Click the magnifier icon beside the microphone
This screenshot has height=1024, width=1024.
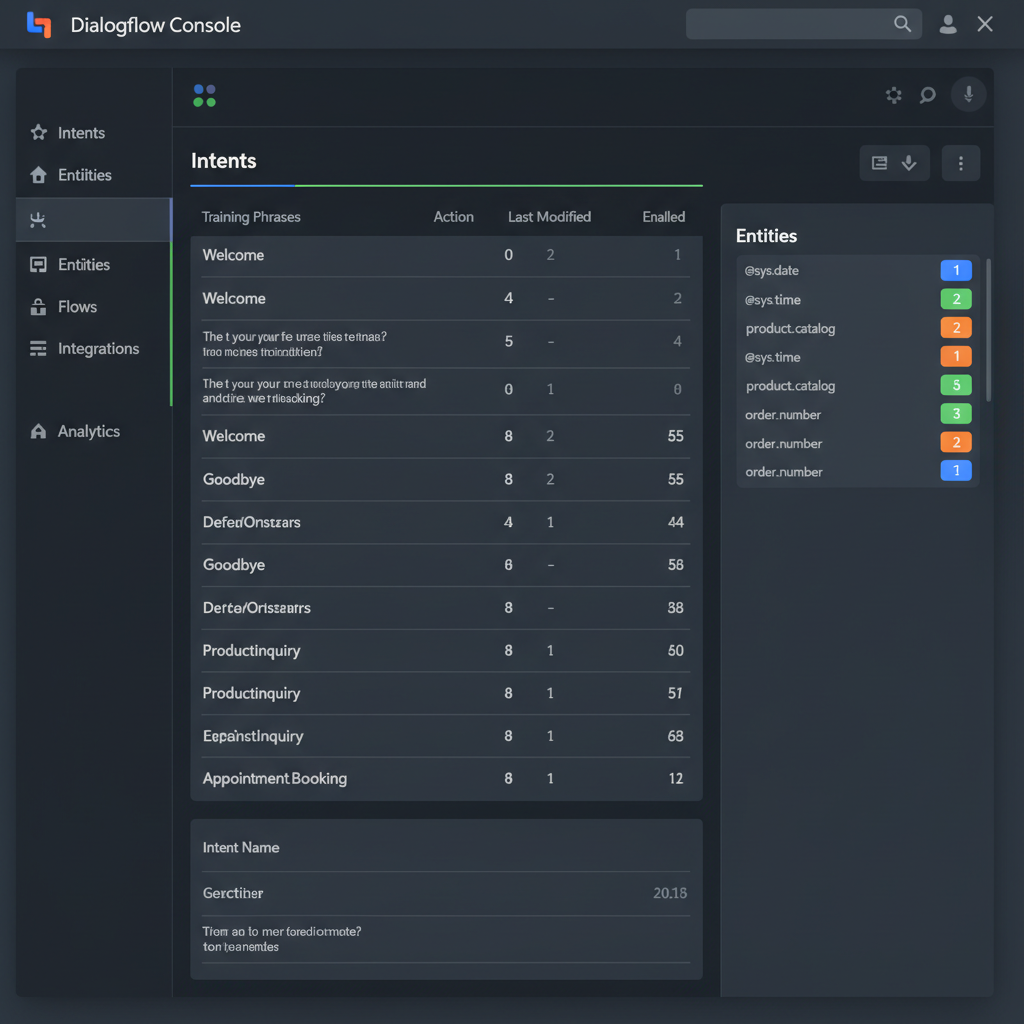(928, 95)
